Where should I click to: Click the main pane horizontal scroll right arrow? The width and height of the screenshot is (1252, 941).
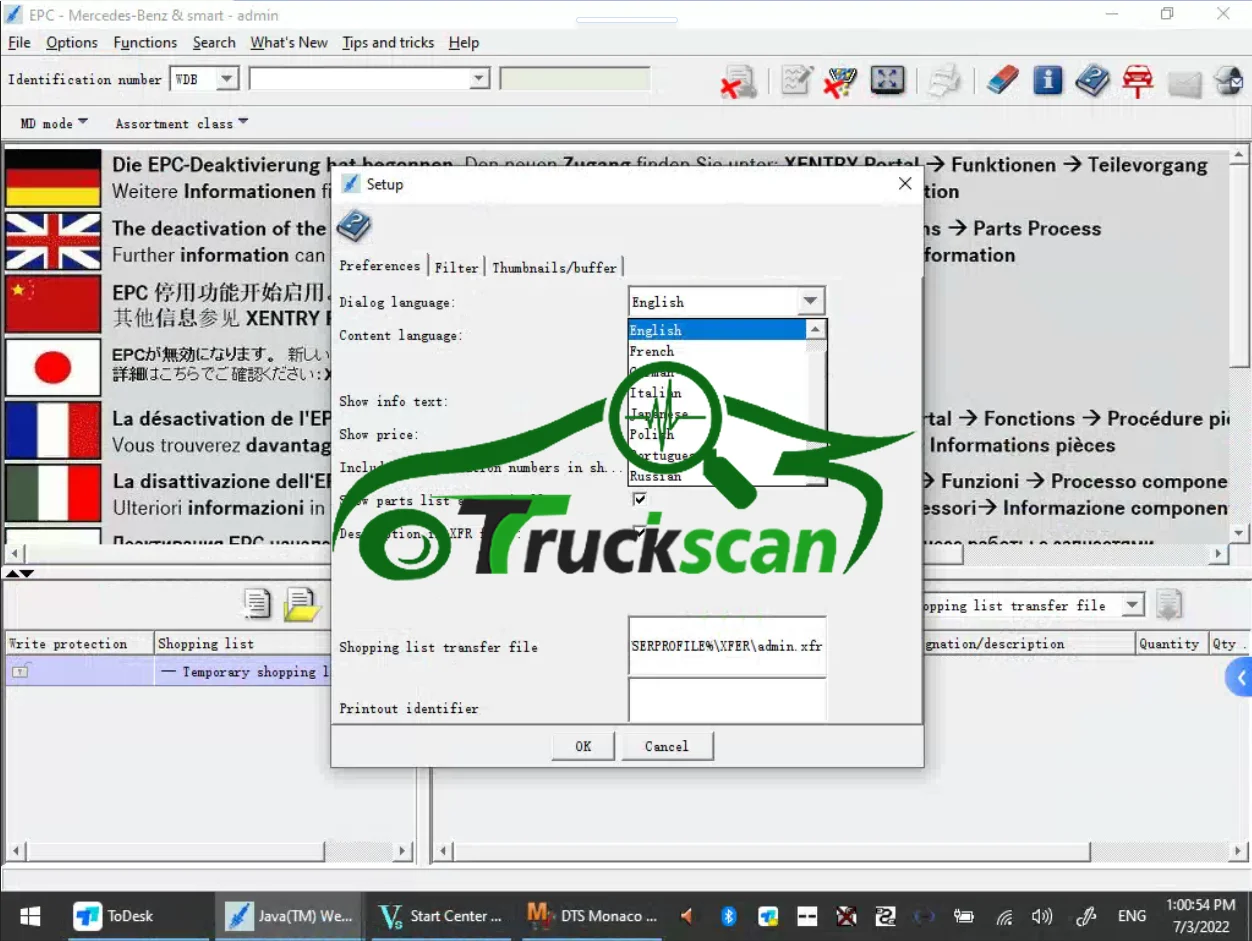[x=1218, y=553]
